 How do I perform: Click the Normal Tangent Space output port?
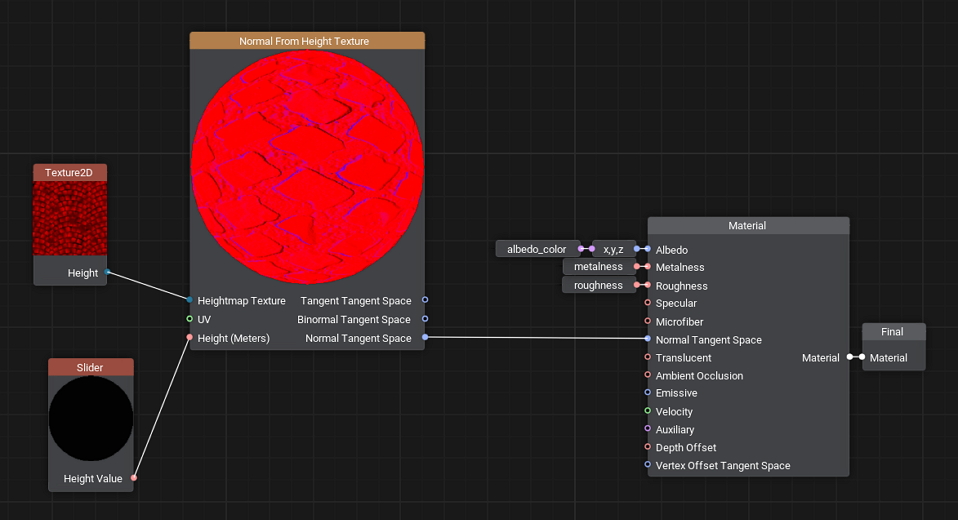(425, 338)
